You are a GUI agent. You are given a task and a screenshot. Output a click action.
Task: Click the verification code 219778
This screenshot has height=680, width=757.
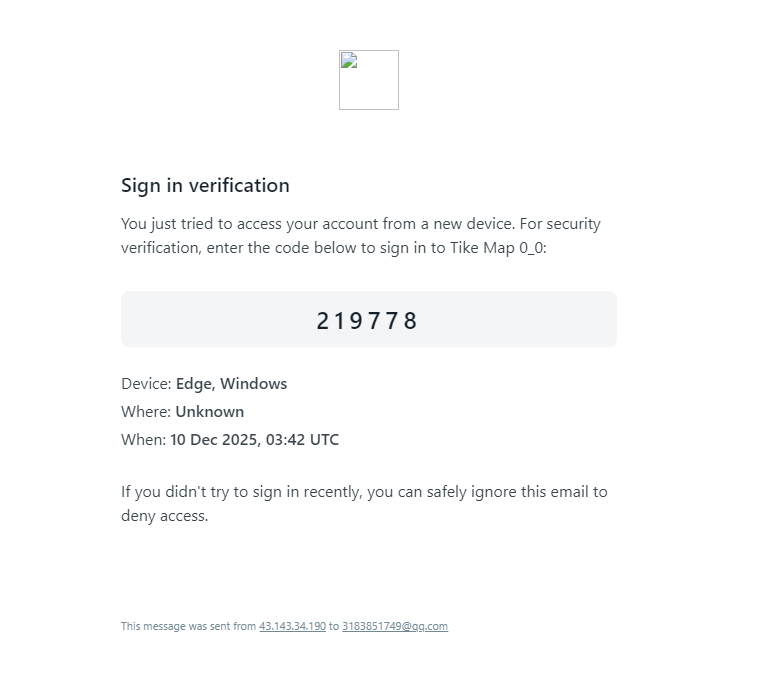pyautogui.click(x=368, y=321)
